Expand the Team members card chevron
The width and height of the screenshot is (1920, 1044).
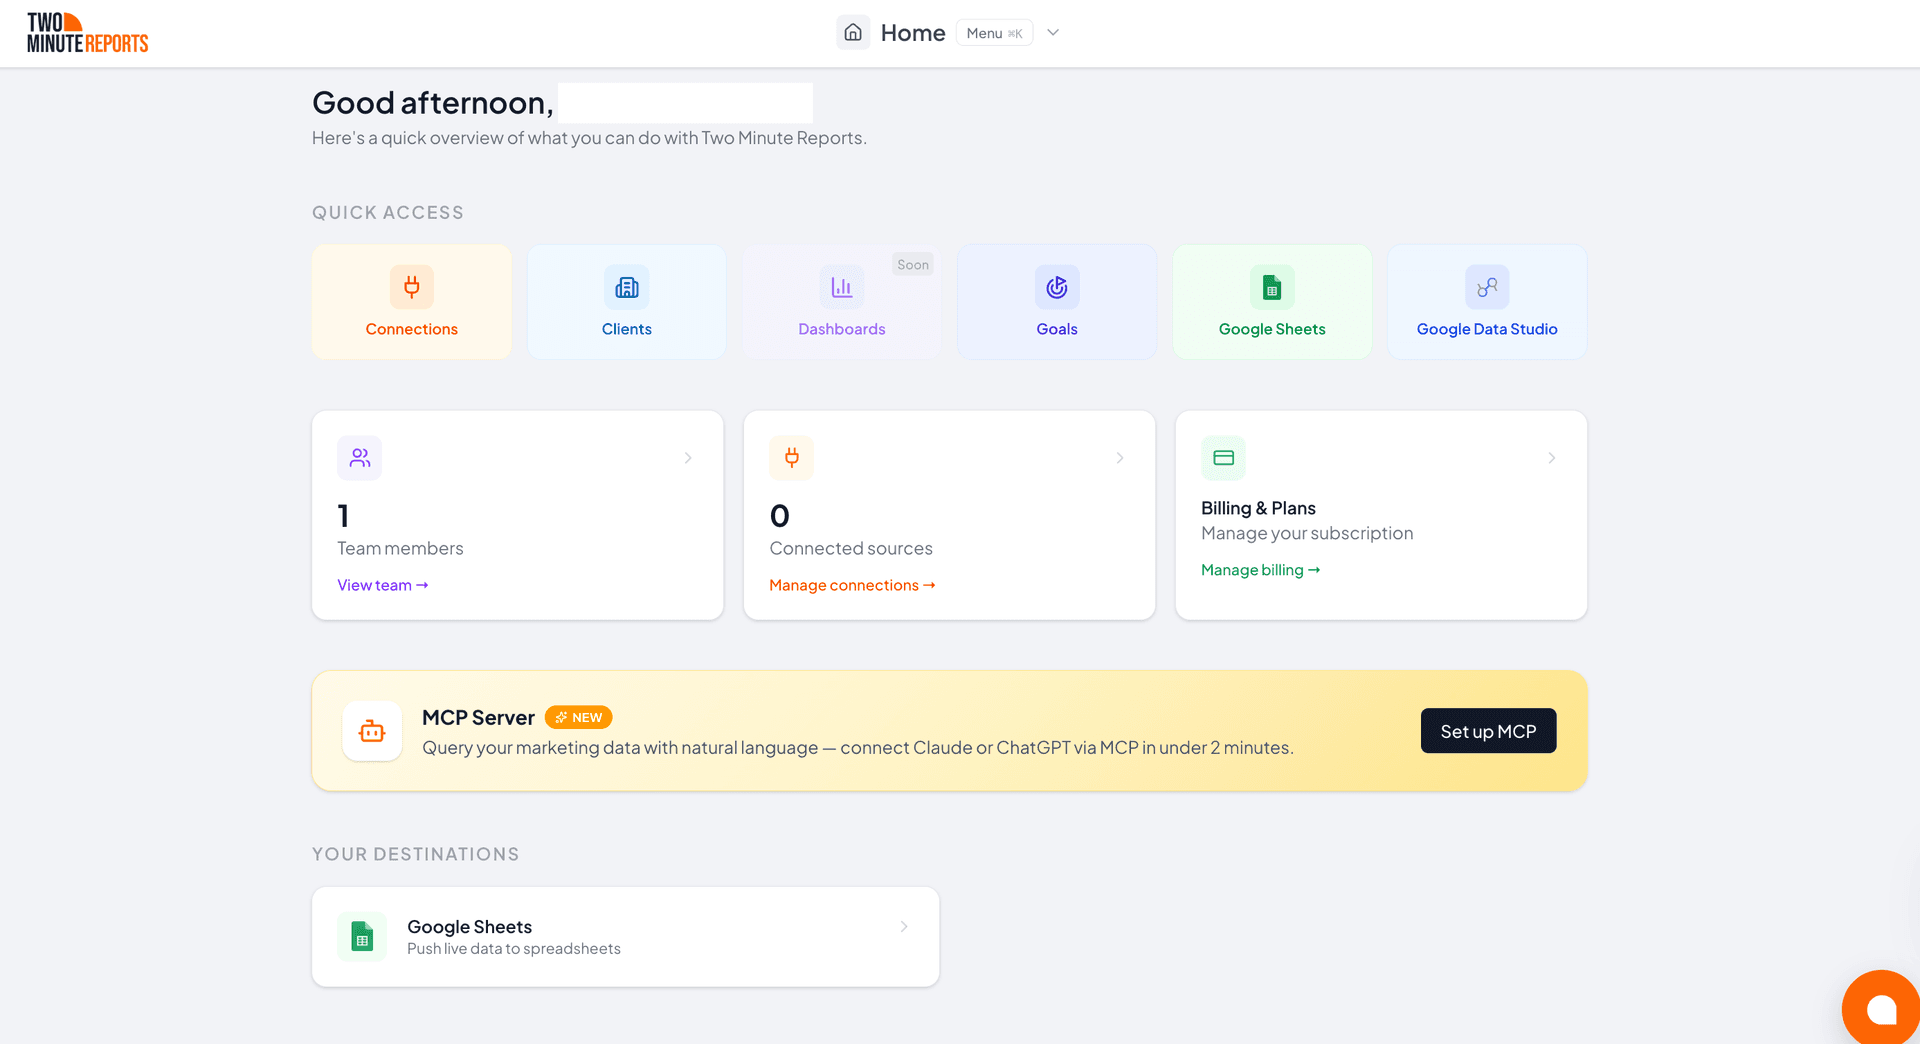(x=688, y=458)
